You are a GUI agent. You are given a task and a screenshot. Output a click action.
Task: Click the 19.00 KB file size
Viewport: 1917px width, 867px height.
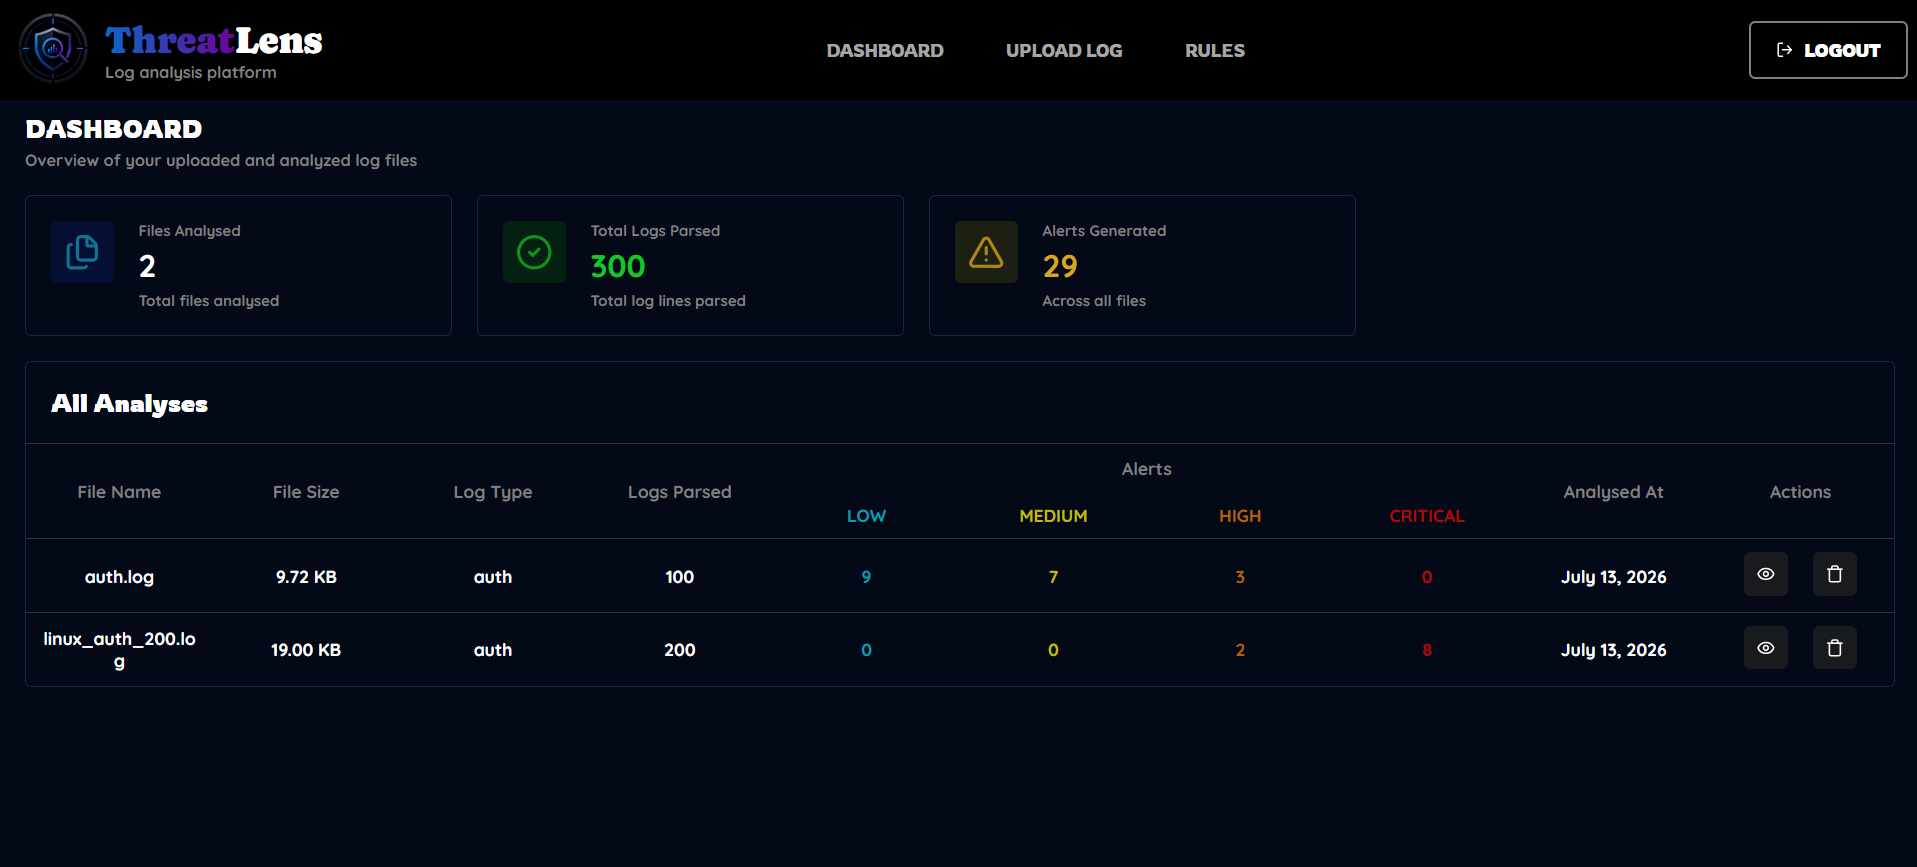point(306,650)
